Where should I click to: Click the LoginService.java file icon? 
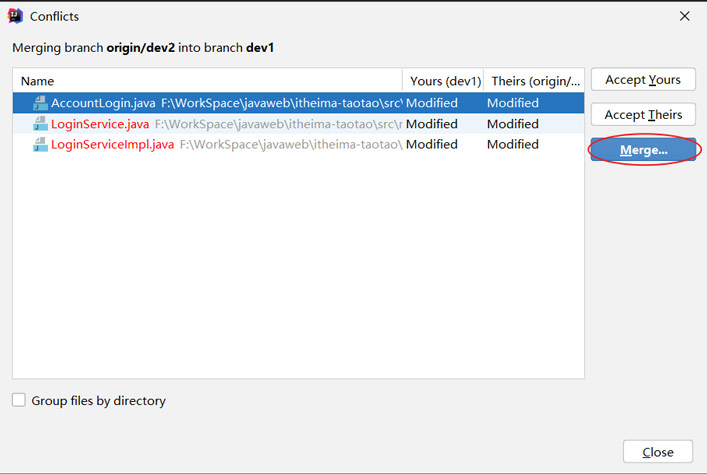pyautogui.click(x=40, y=124)
